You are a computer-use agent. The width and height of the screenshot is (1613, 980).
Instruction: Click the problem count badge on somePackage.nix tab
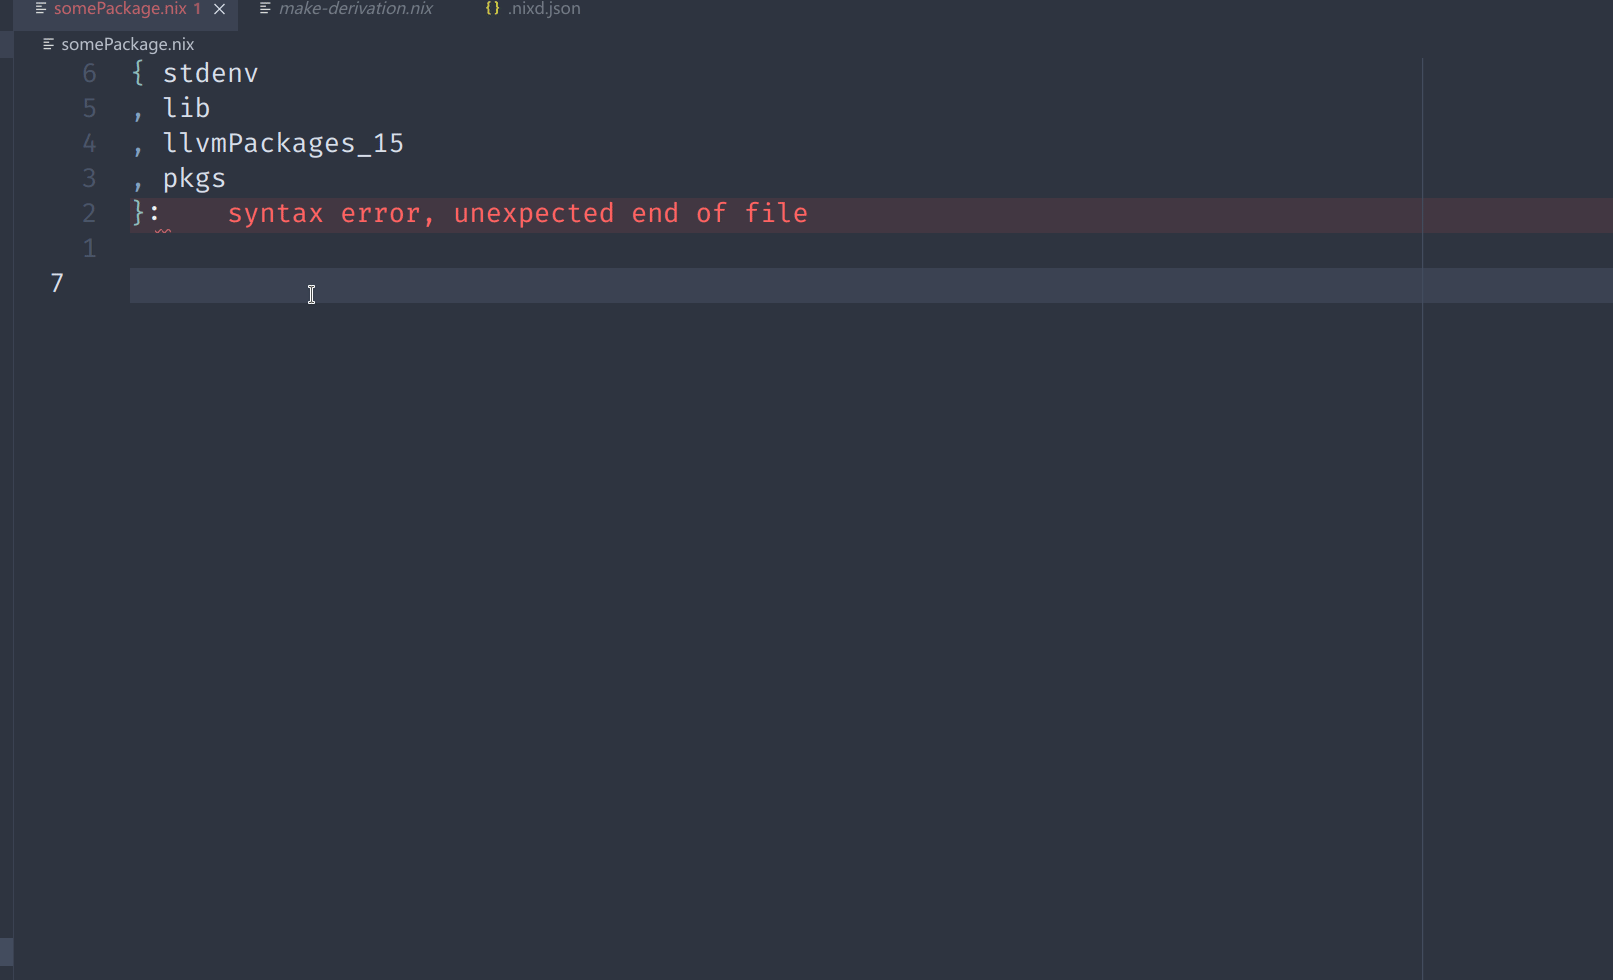pyautogui.click(x=197, y=9)
